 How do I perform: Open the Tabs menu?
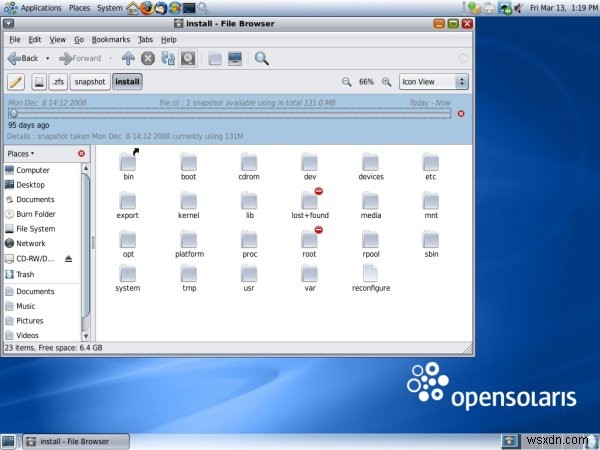pyautogui.click(x=145, y=40)
